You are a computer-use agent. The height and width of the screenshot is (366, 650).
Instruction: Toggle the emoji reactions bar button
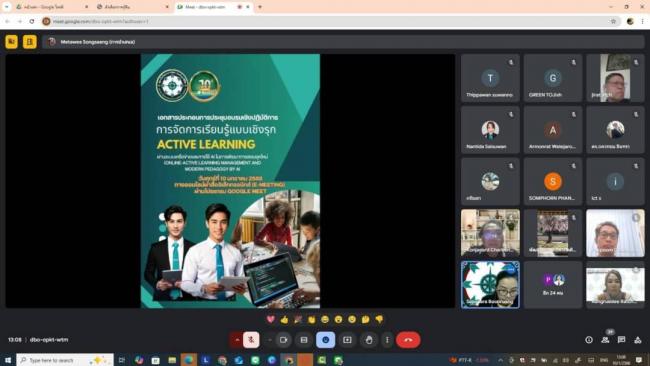pos(325,340)
